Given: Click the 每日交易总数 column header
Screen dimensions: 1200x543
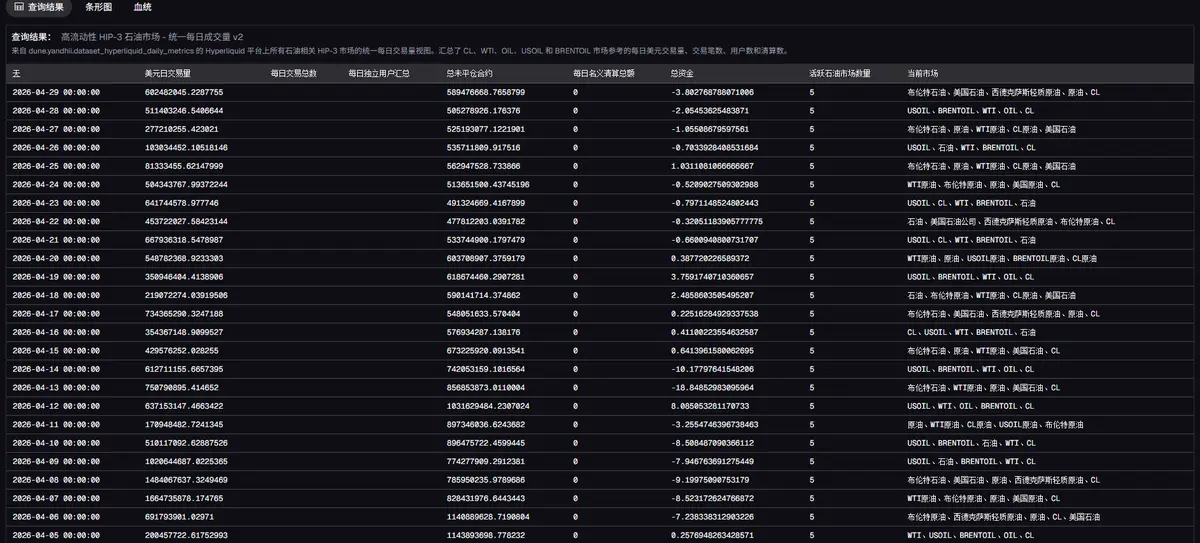Looking at the screenshot, I should tap(294, 73).
